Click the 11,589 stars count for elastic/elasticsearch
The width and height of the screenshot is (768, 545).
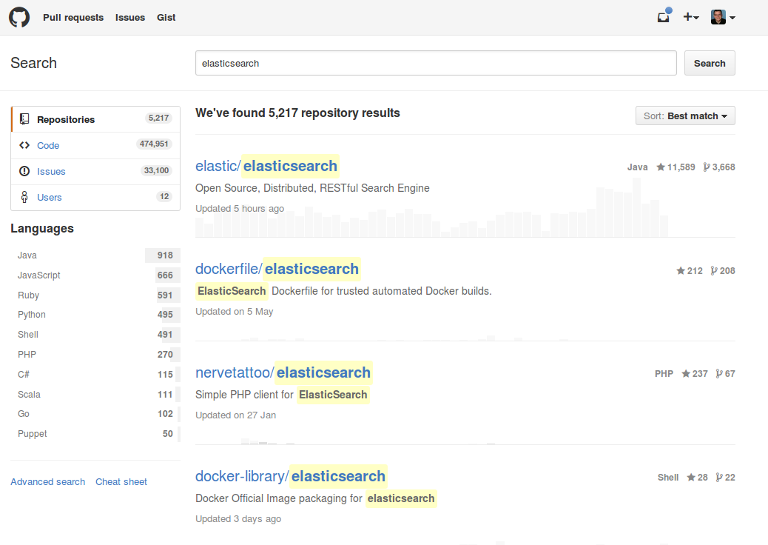click(676, 167)
